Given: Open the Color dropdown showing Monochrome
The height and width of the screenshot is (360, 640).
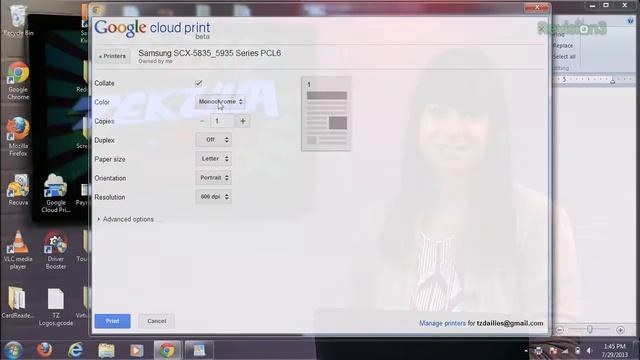Looking at the screenshot, I should click(220, 102).
